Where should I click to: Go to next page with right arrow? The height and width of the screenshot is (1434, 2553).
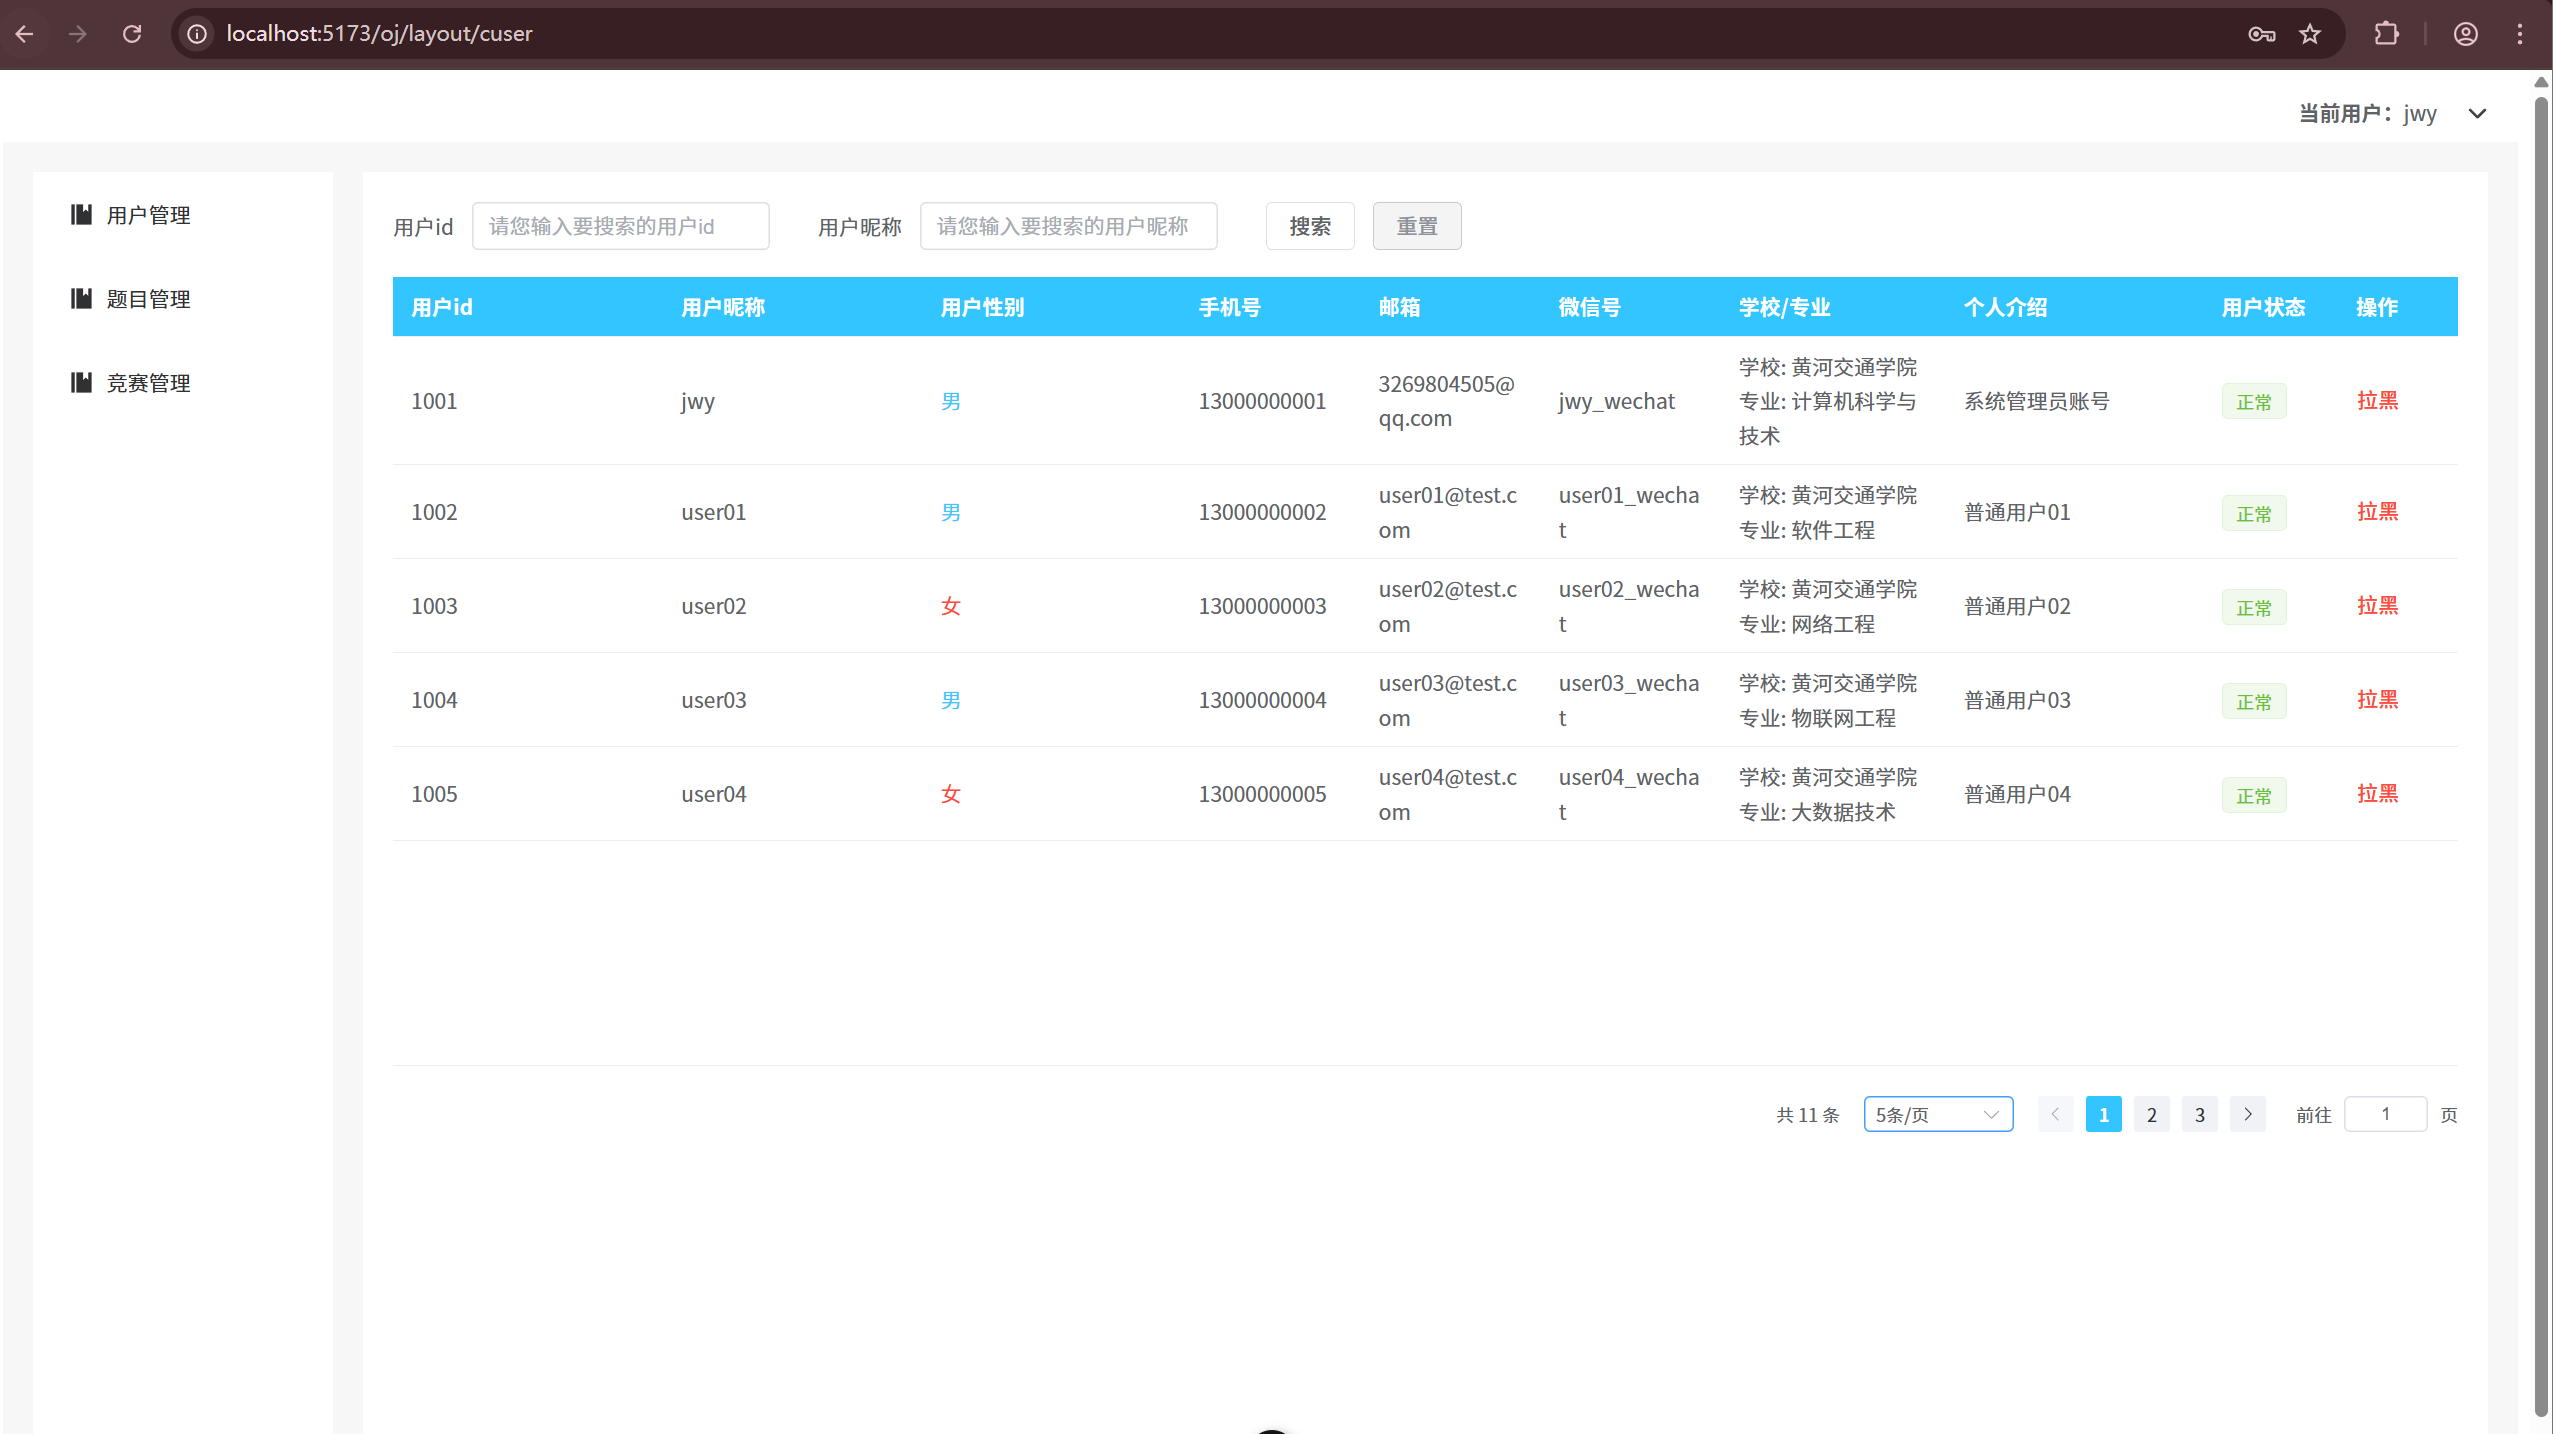pos(2247,1114)
